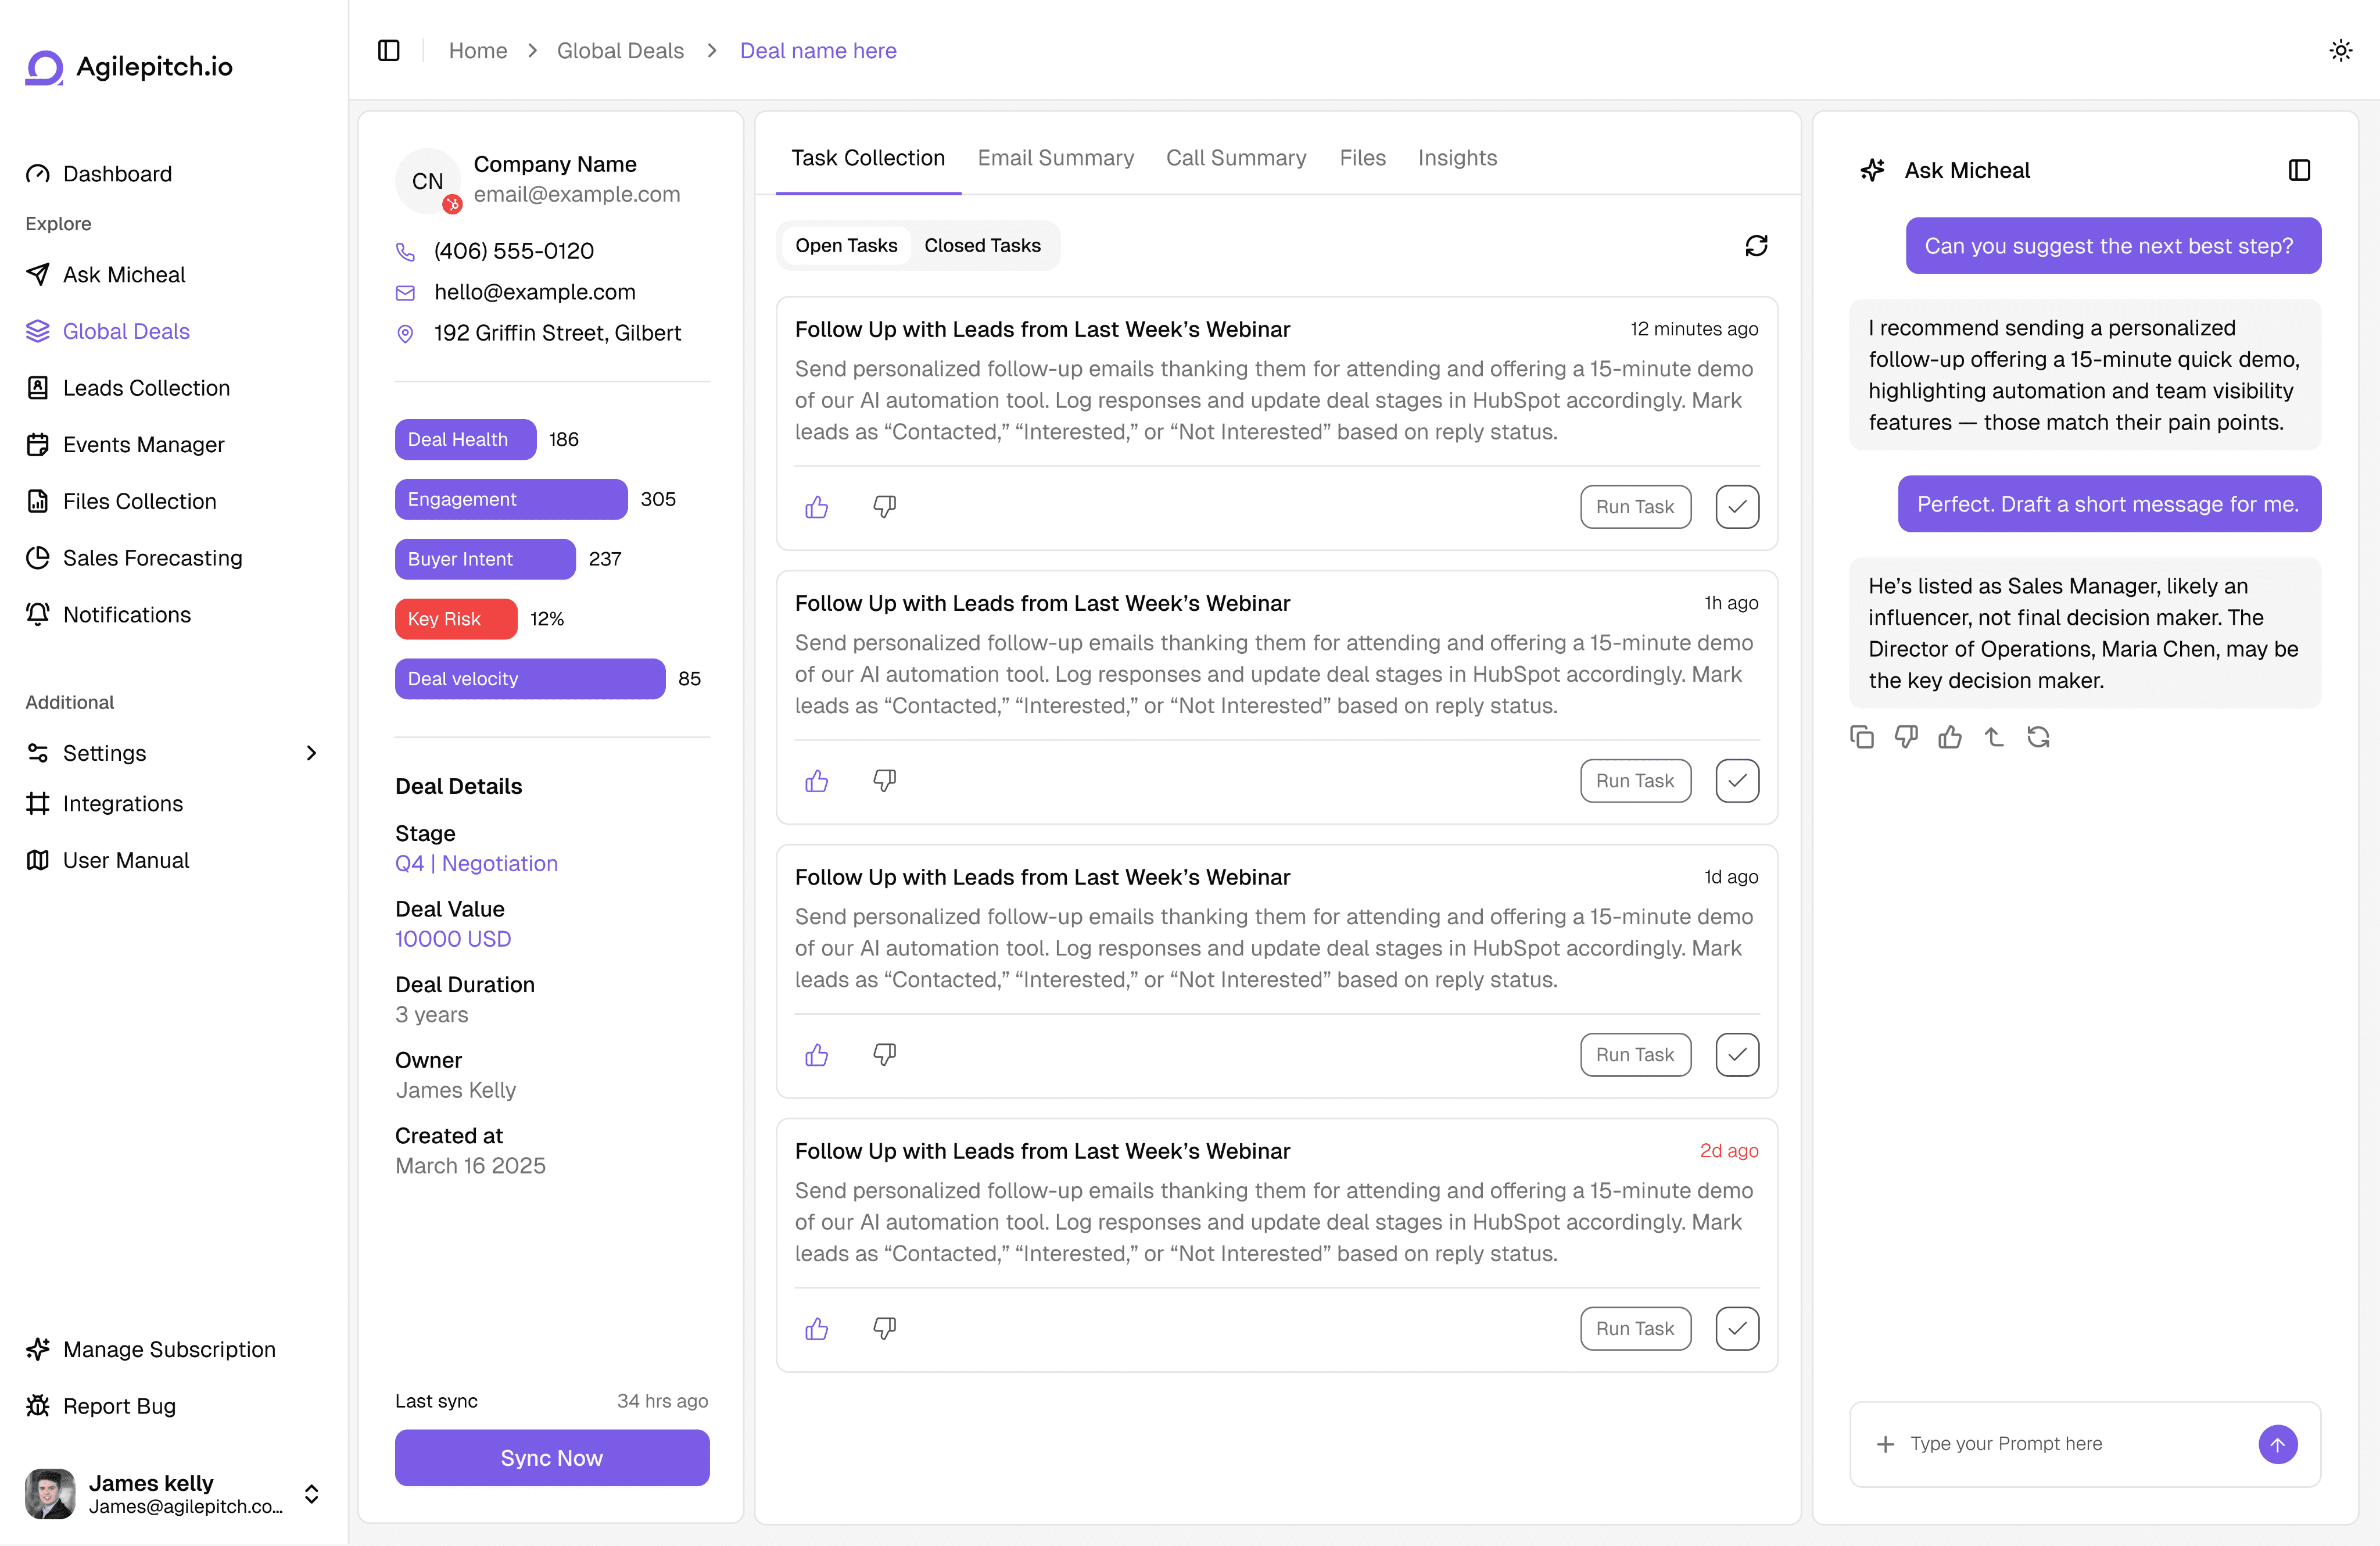Mark the first task as done
The width and height of the screenshot is (2380, 1546).
point(1737,507)
